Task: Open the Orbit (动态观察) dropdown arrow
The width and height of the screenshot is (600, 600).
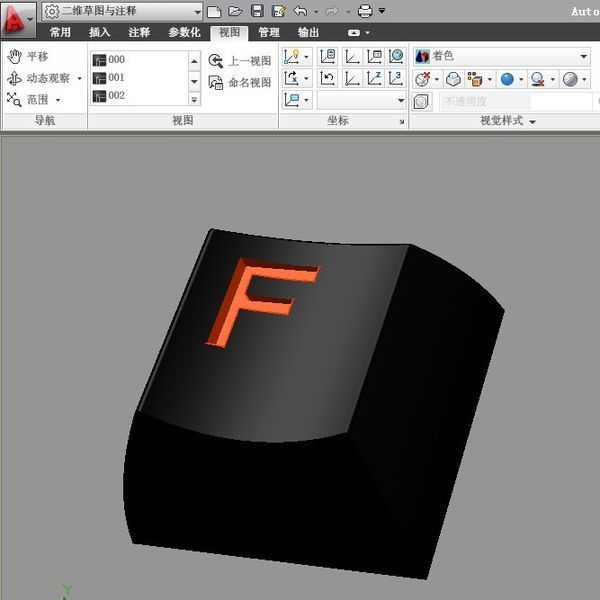Action: point(79,78)
